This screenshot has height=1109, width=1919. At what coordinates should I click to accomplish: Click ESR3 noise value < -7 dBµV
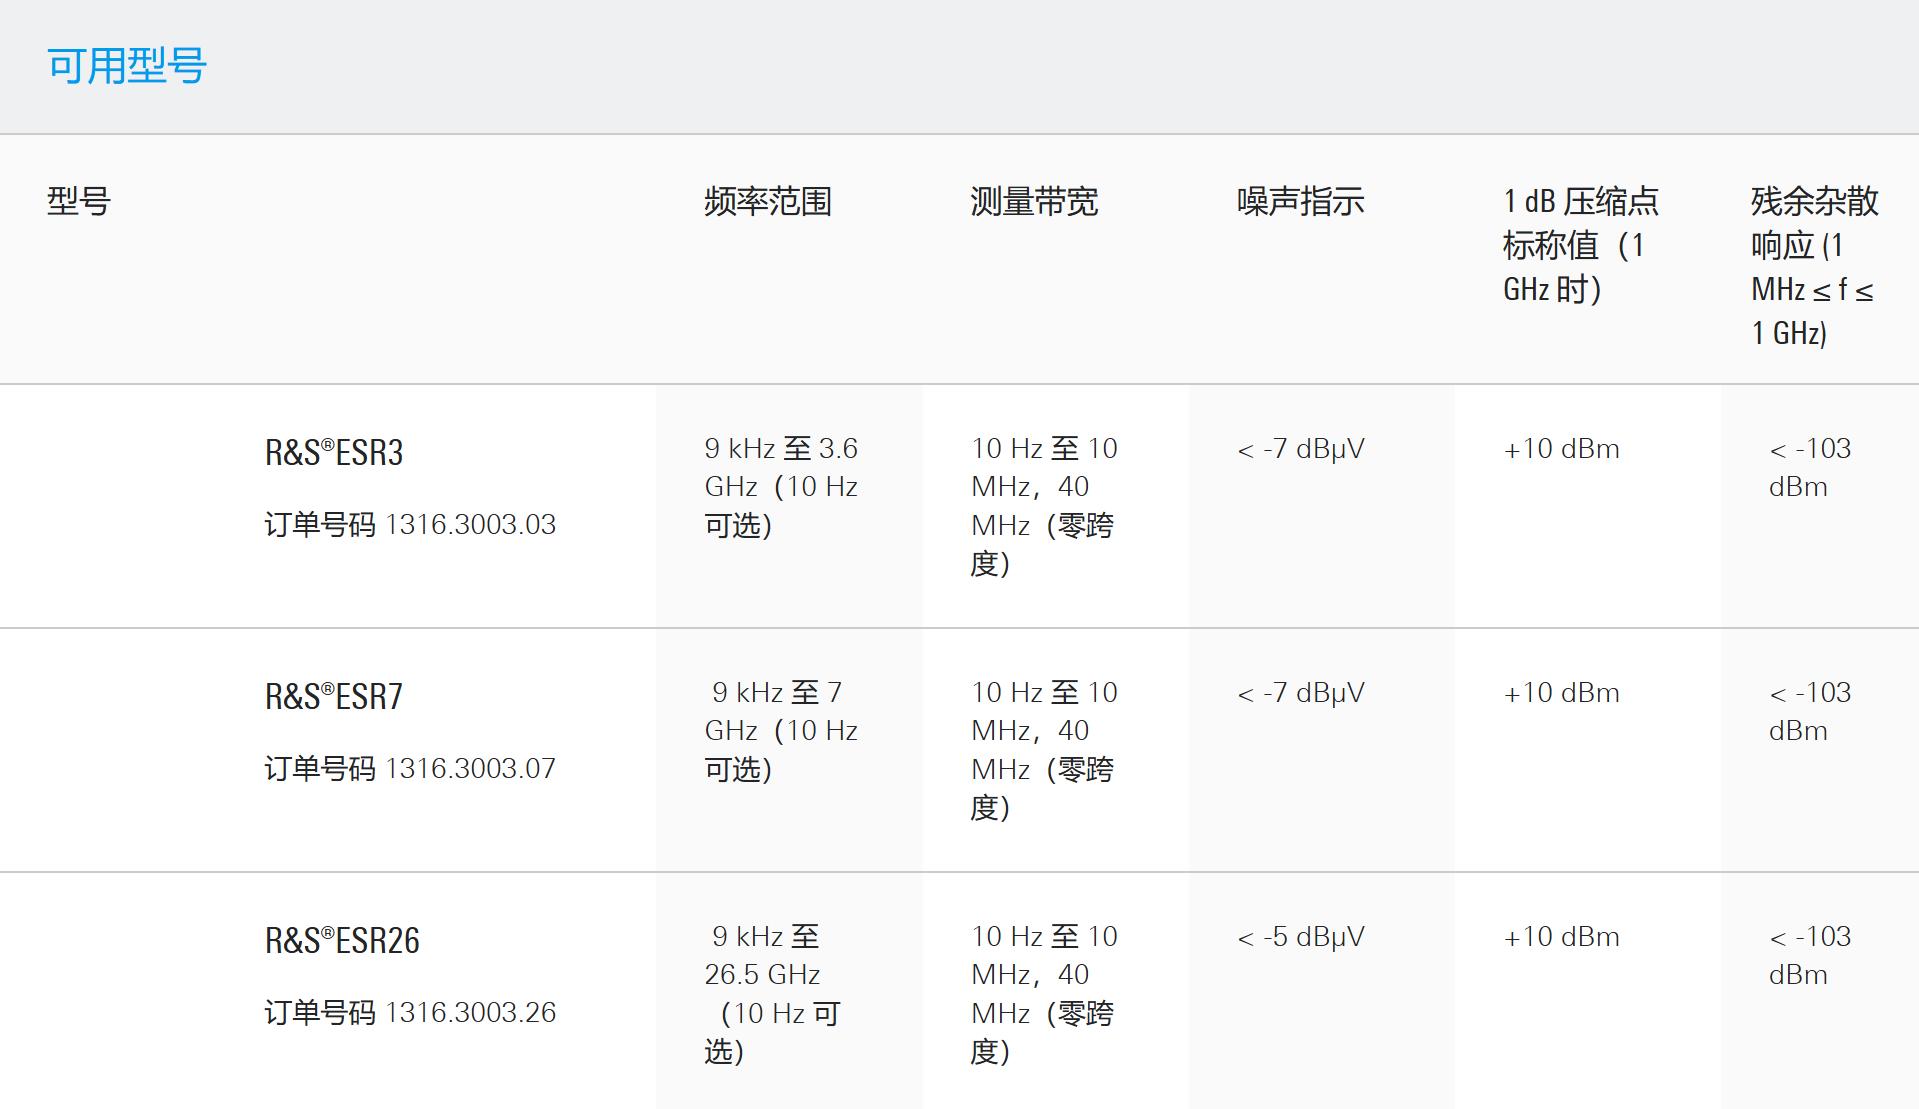click(x=1301, y=449)
